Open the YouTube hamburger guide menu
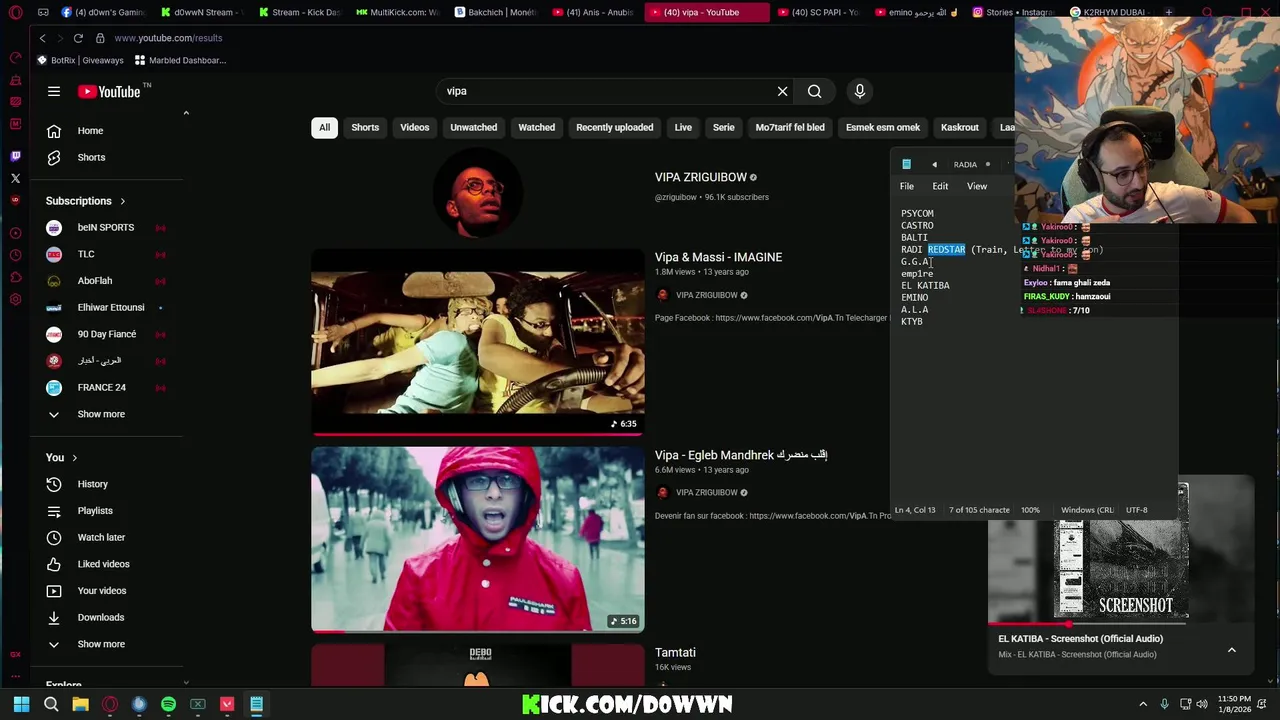 point(54,91)
